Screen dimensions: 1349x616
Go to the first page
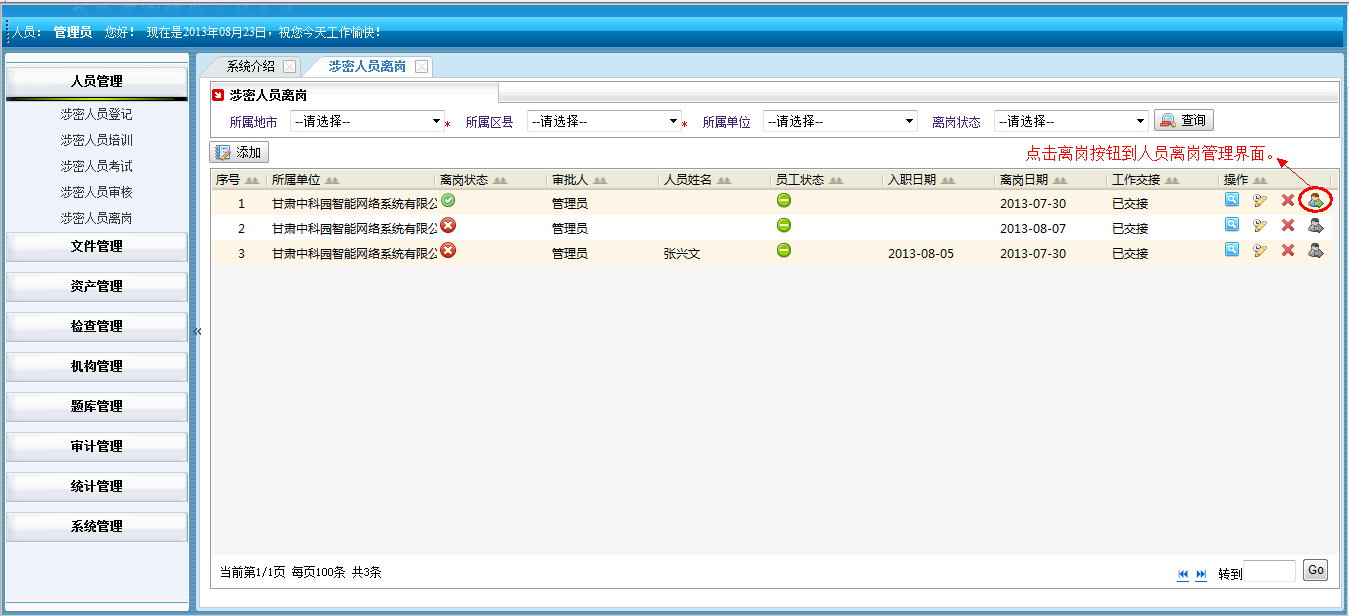(1183, 574)
